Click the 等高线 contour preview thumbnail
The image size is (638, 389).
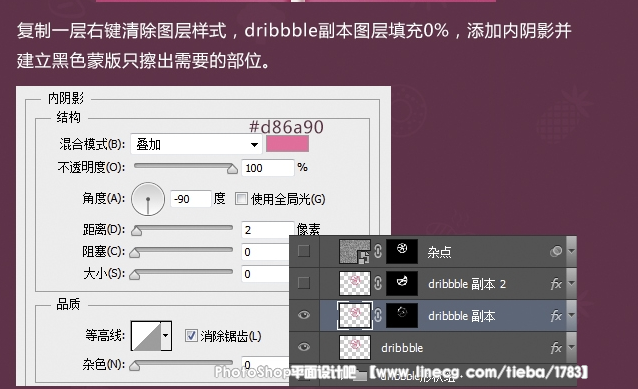click(x=146, y=336)
